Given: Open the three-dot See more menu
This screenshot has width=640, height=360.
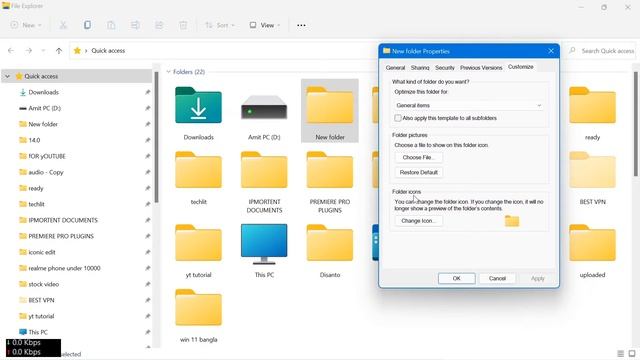Looking at the screenshot, I should click(x=301, y=25).
